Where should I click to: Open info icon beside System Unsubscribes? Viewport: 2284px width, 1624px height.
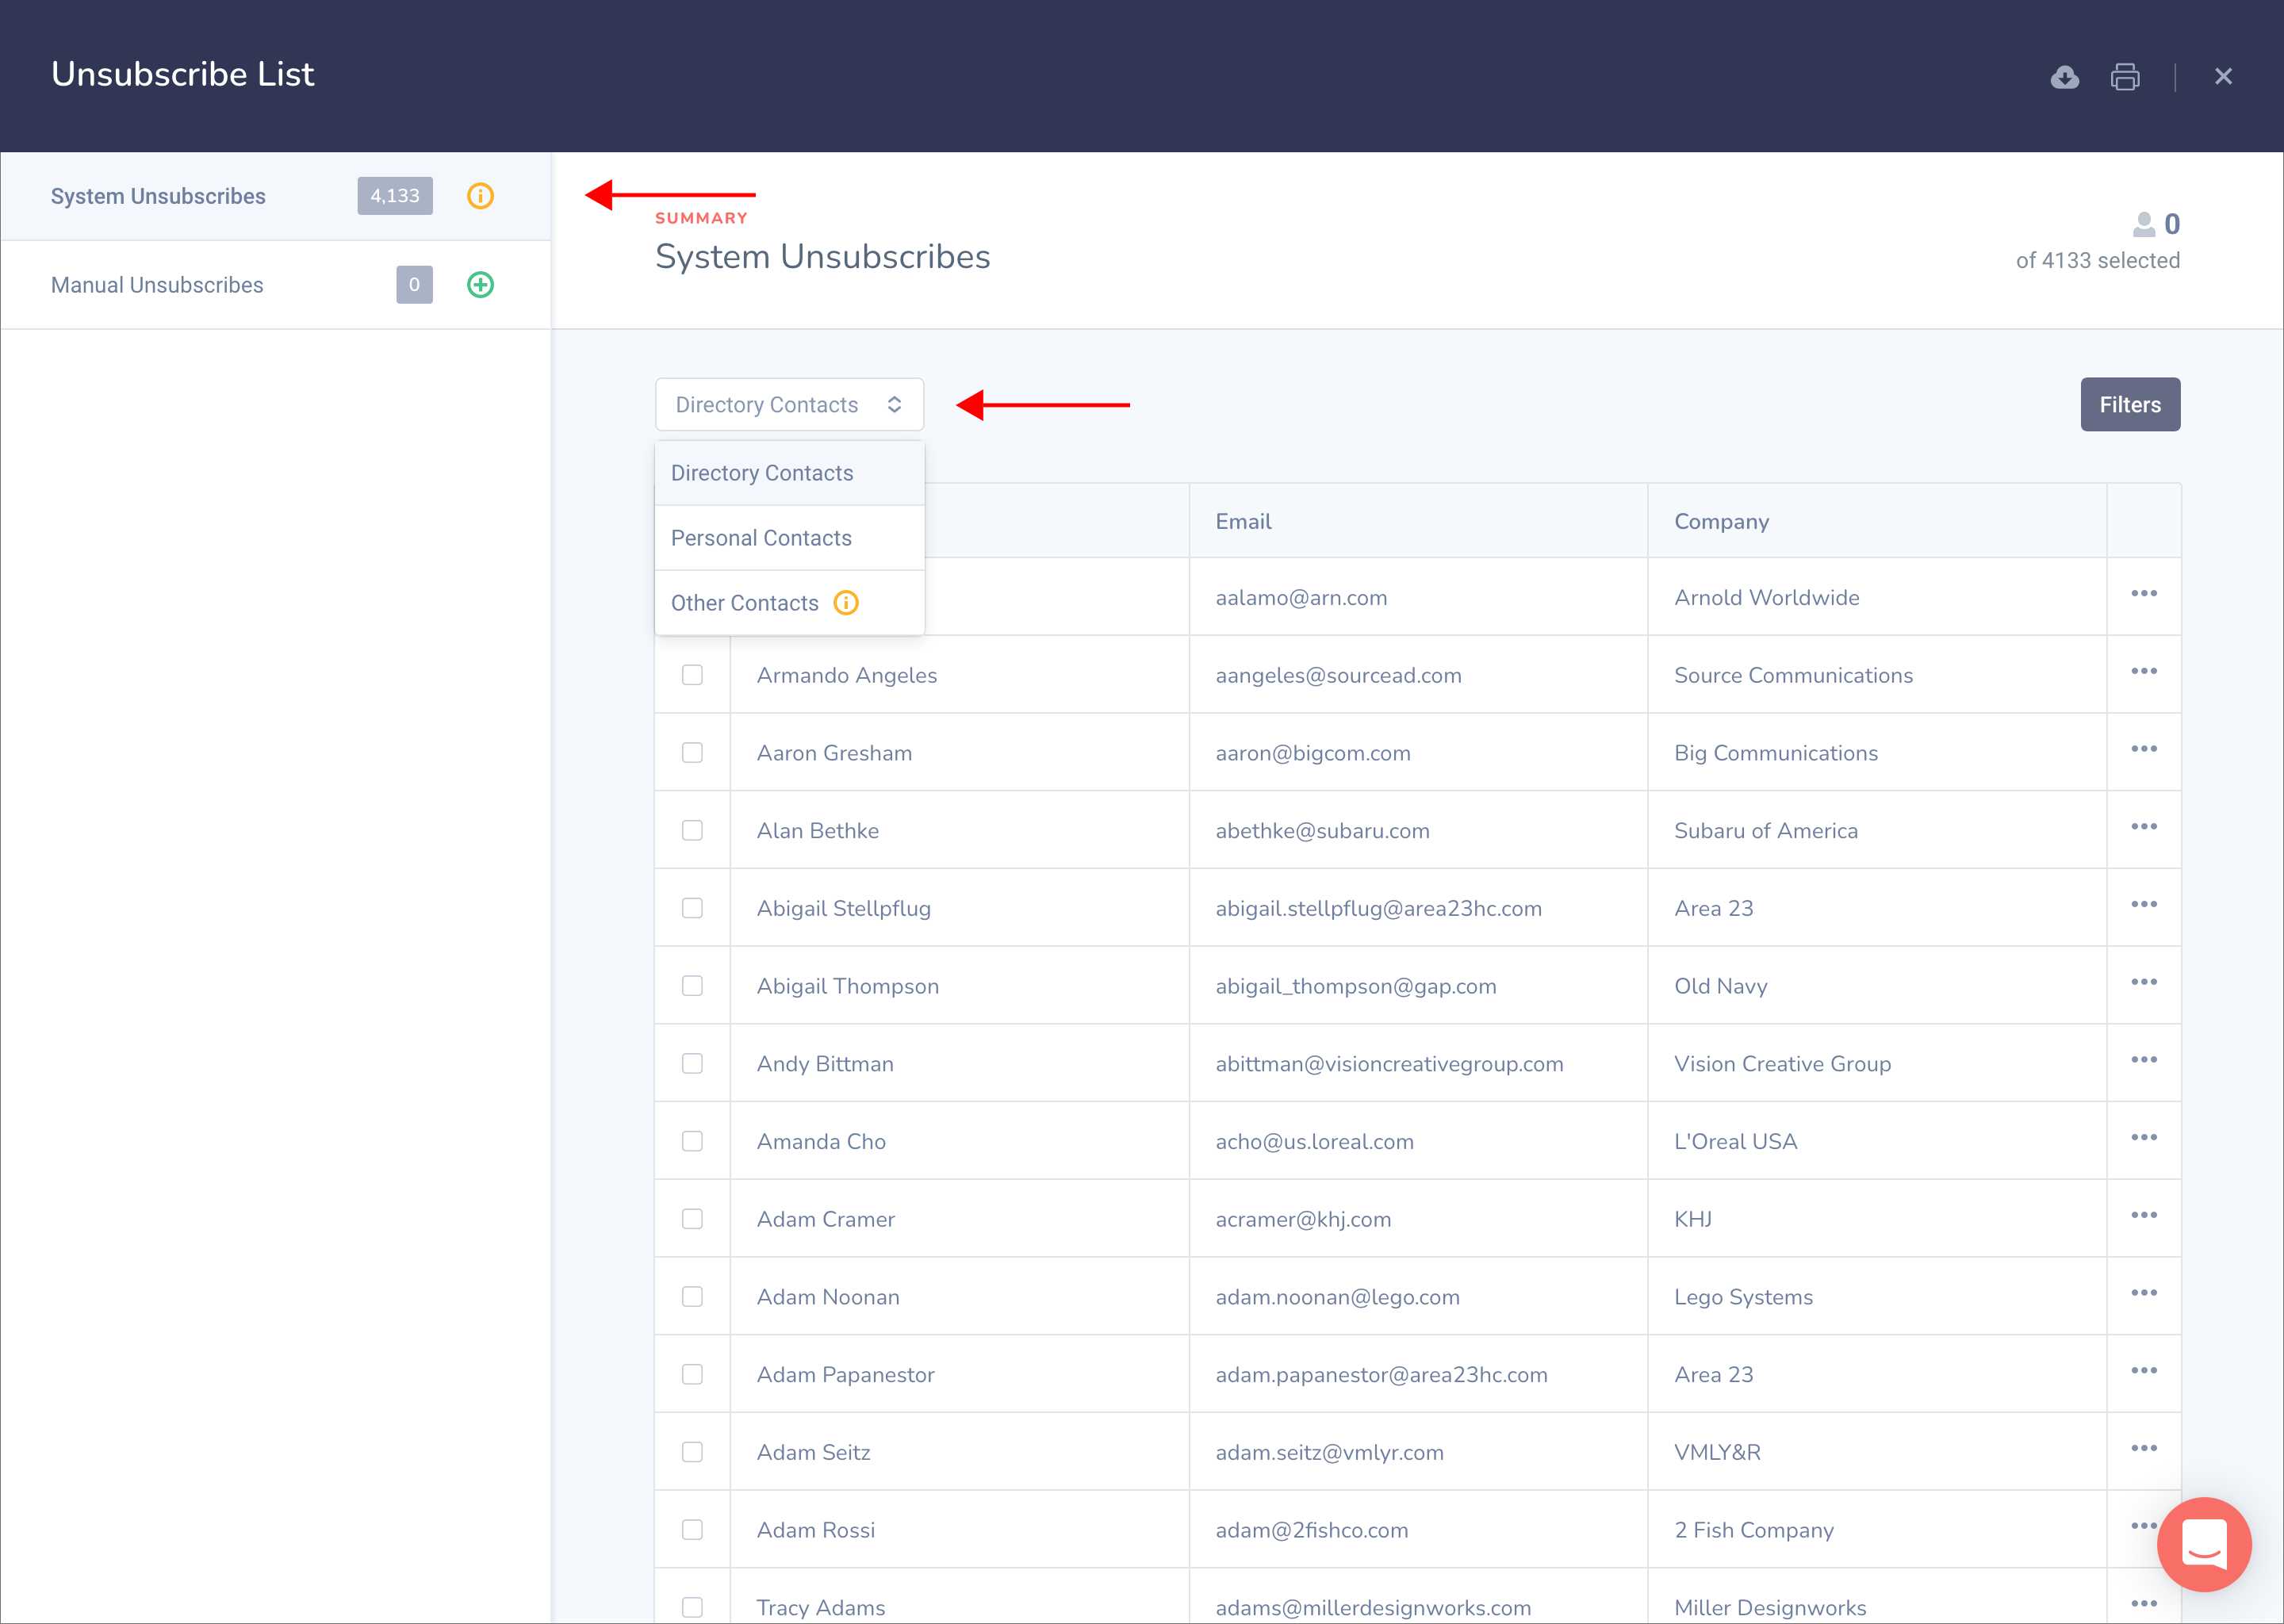[481, 196]
